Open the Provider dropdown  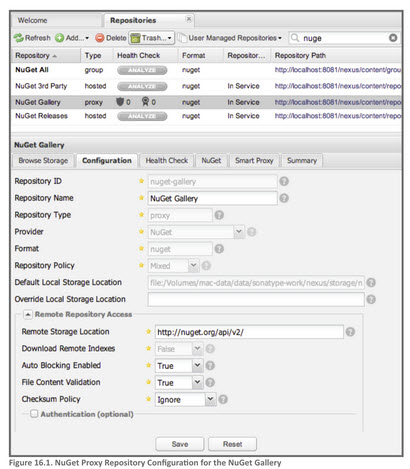coord(239,232)
